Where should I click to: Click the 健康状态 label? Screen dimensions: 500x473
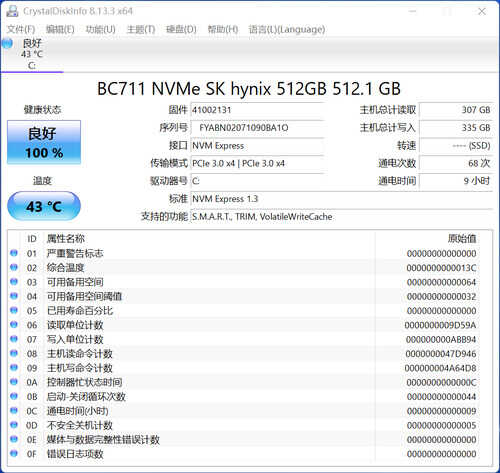pos(43,110)
